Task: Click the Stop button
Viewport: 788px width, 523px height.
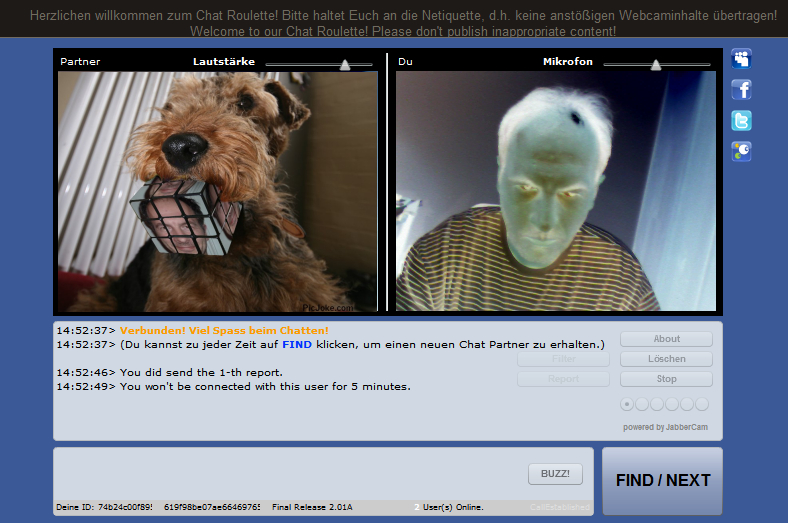Action: click(x=666, y=379)
